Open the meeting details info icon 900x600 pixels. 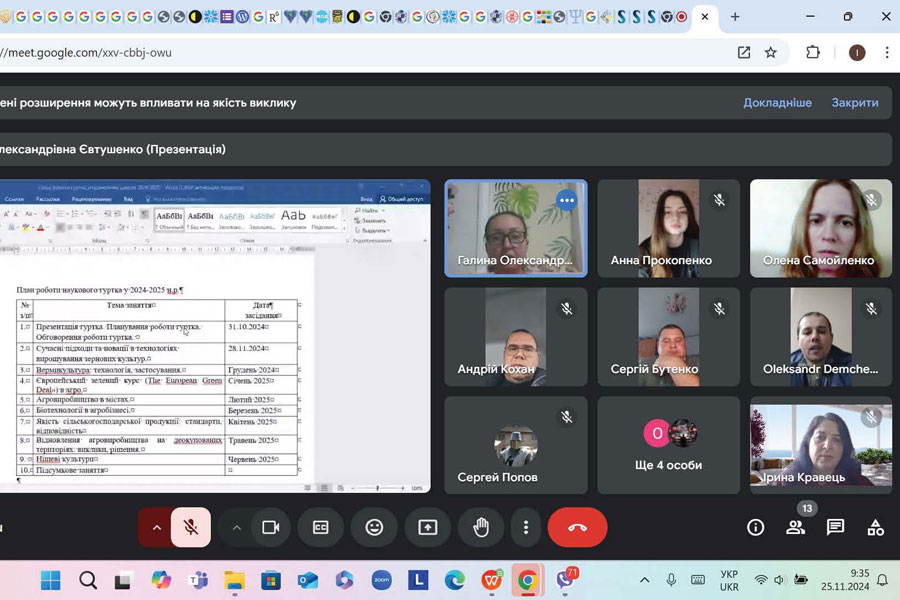(756, 528)
